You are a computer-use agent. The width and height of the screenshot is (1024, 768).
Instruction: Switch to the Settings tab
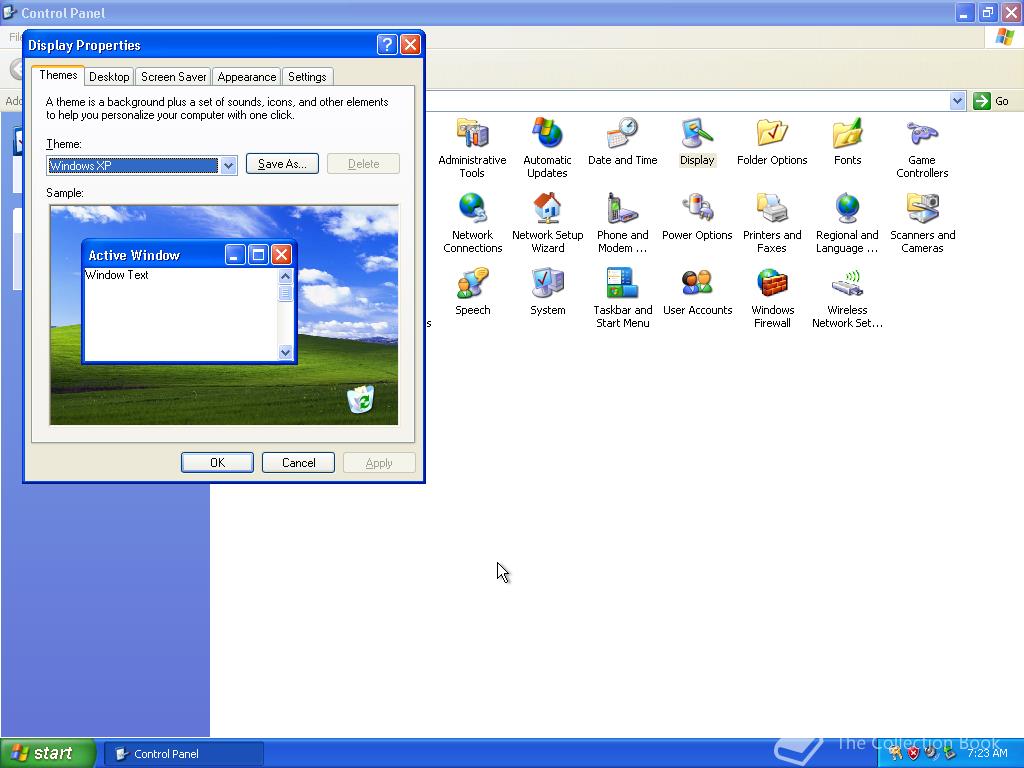click(x=307, y=76)
